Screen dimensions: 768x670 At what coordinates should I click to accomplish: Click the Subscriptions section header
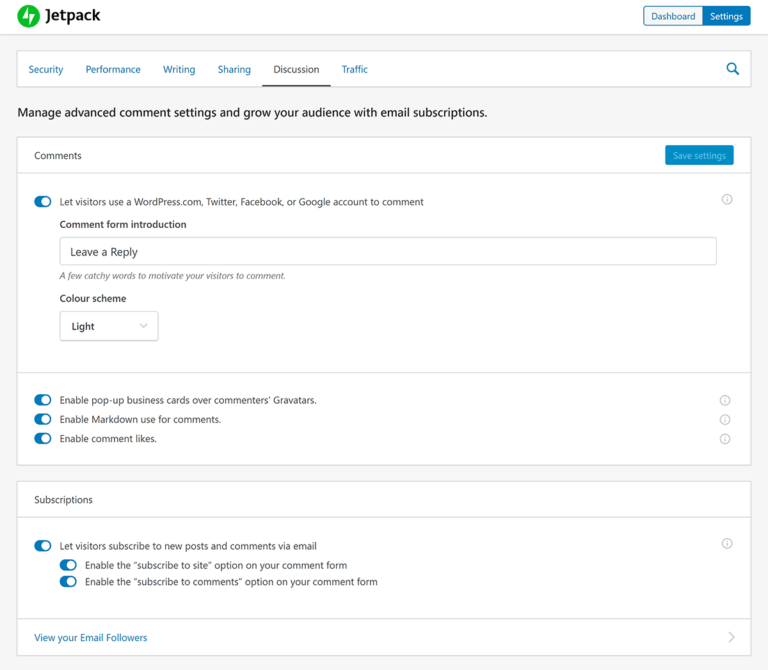click(x=63, y=500)
